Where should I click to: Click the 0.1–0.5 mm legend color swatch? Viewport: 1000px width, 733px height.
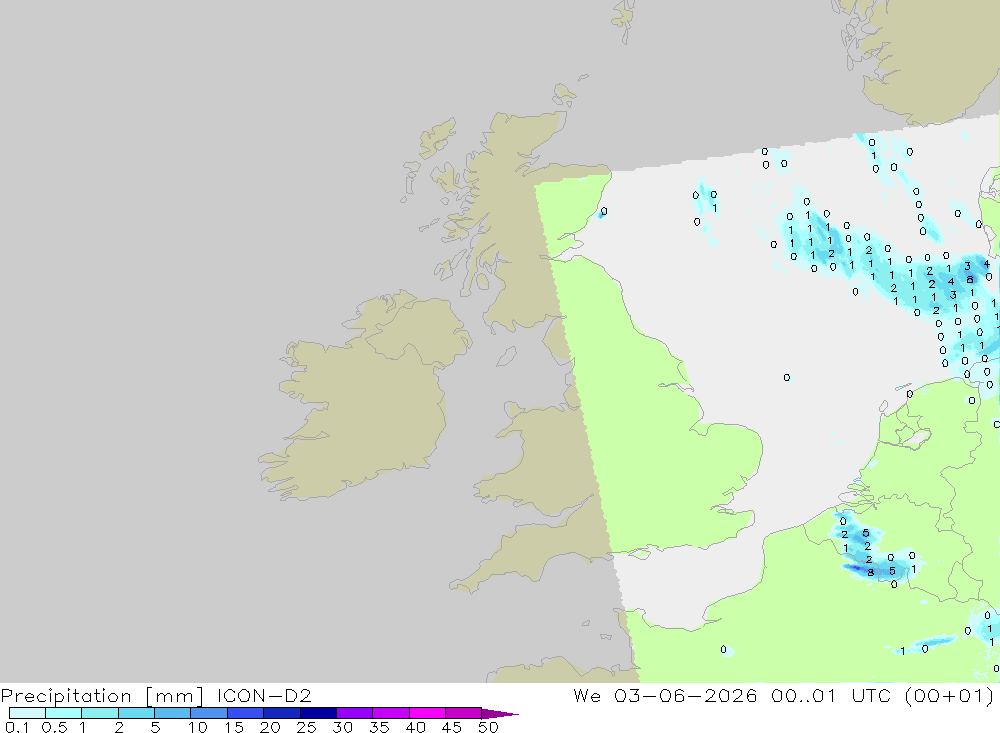click(27, 713)
